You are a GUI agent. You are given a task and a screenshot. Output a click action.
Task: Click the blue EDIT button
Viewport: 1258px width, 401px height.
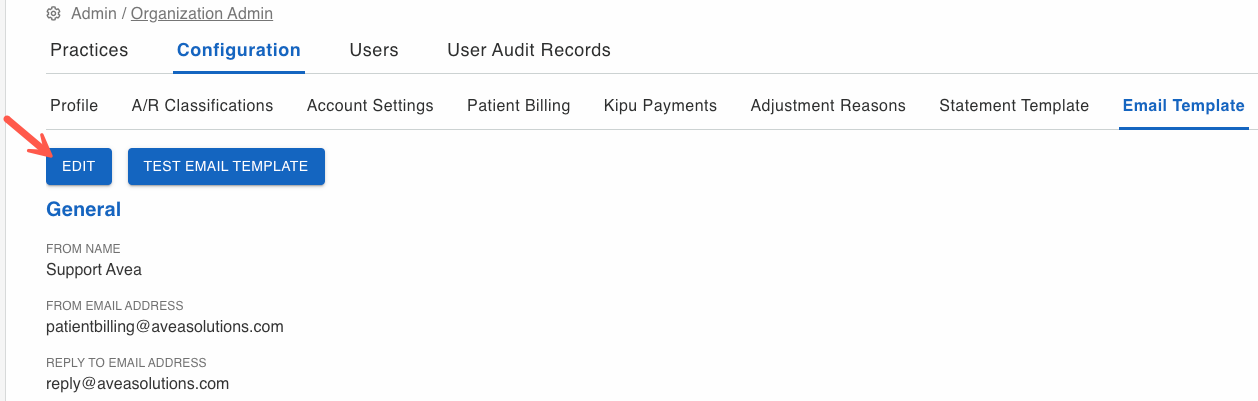[79, 166]
